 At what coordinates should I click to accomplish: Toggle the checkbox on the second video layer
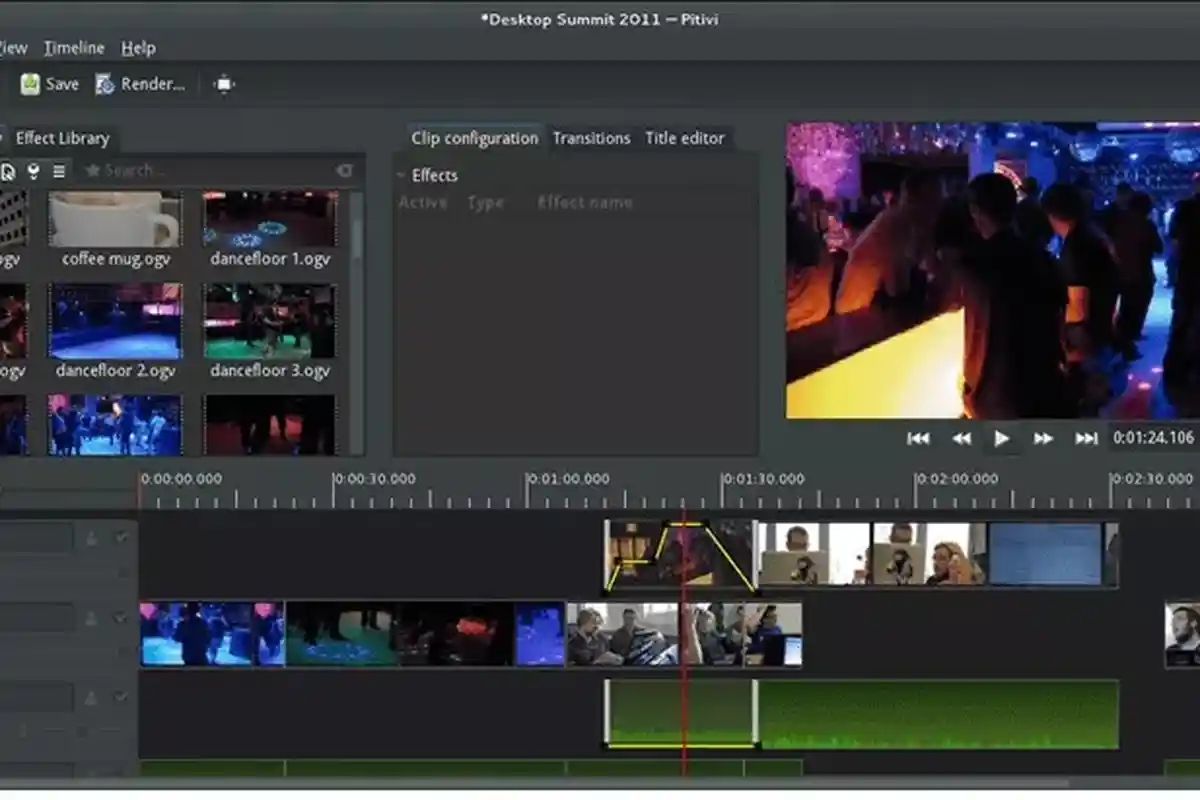click(x=122, y=617)
